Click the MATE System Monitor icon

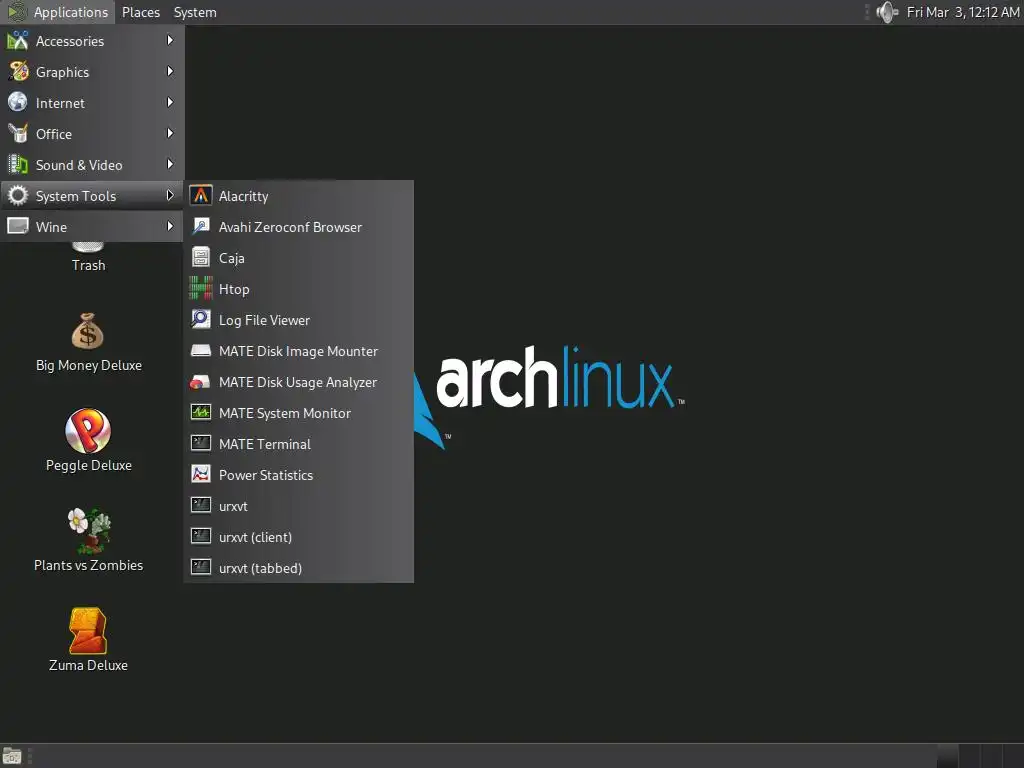coord(200,413)
